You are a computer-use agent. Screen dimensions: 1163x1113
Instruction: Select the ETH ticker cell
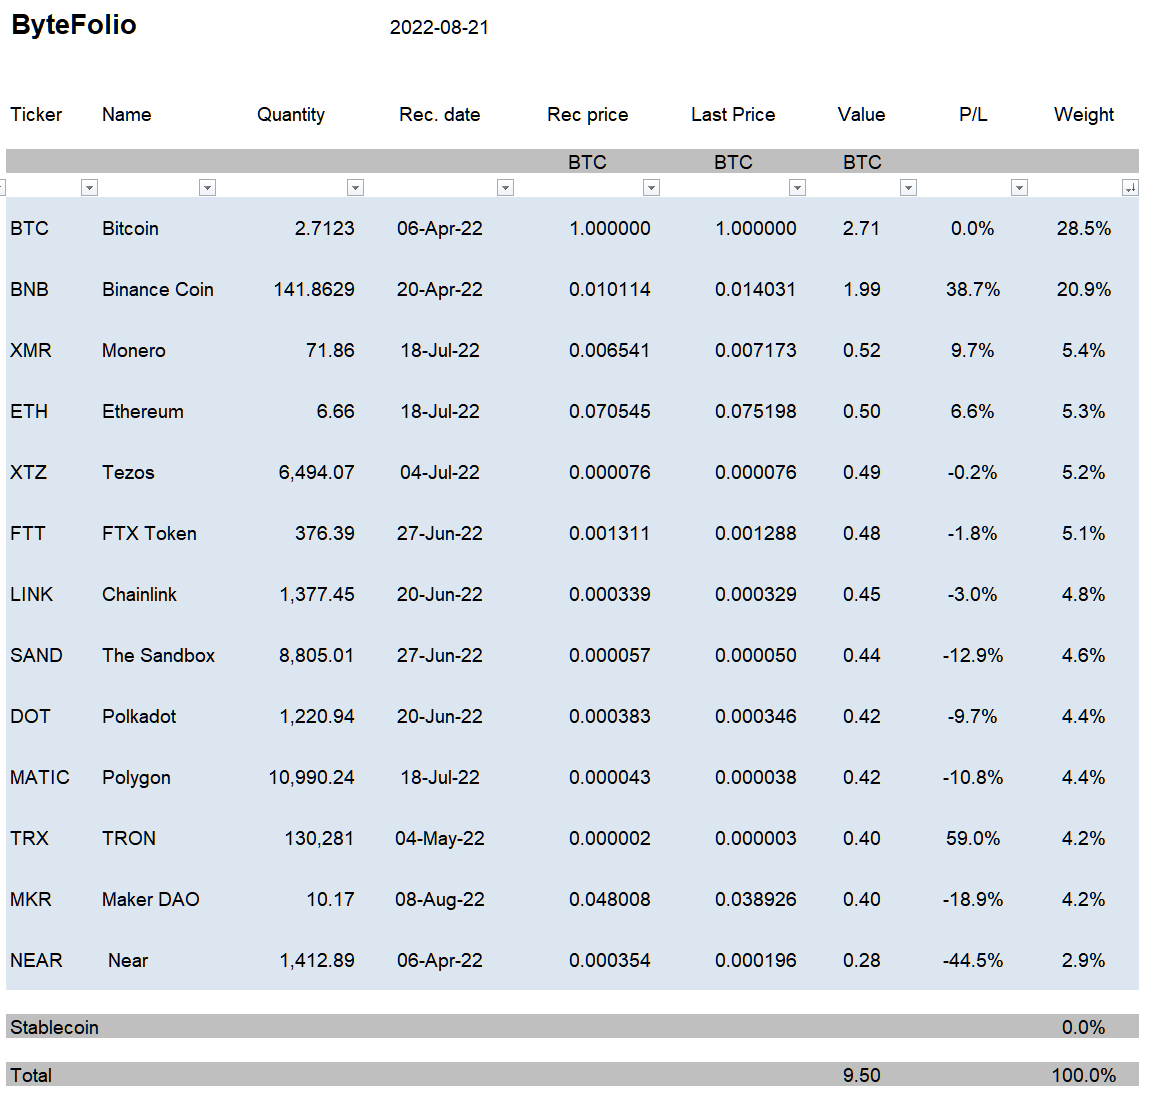[29, 412]
